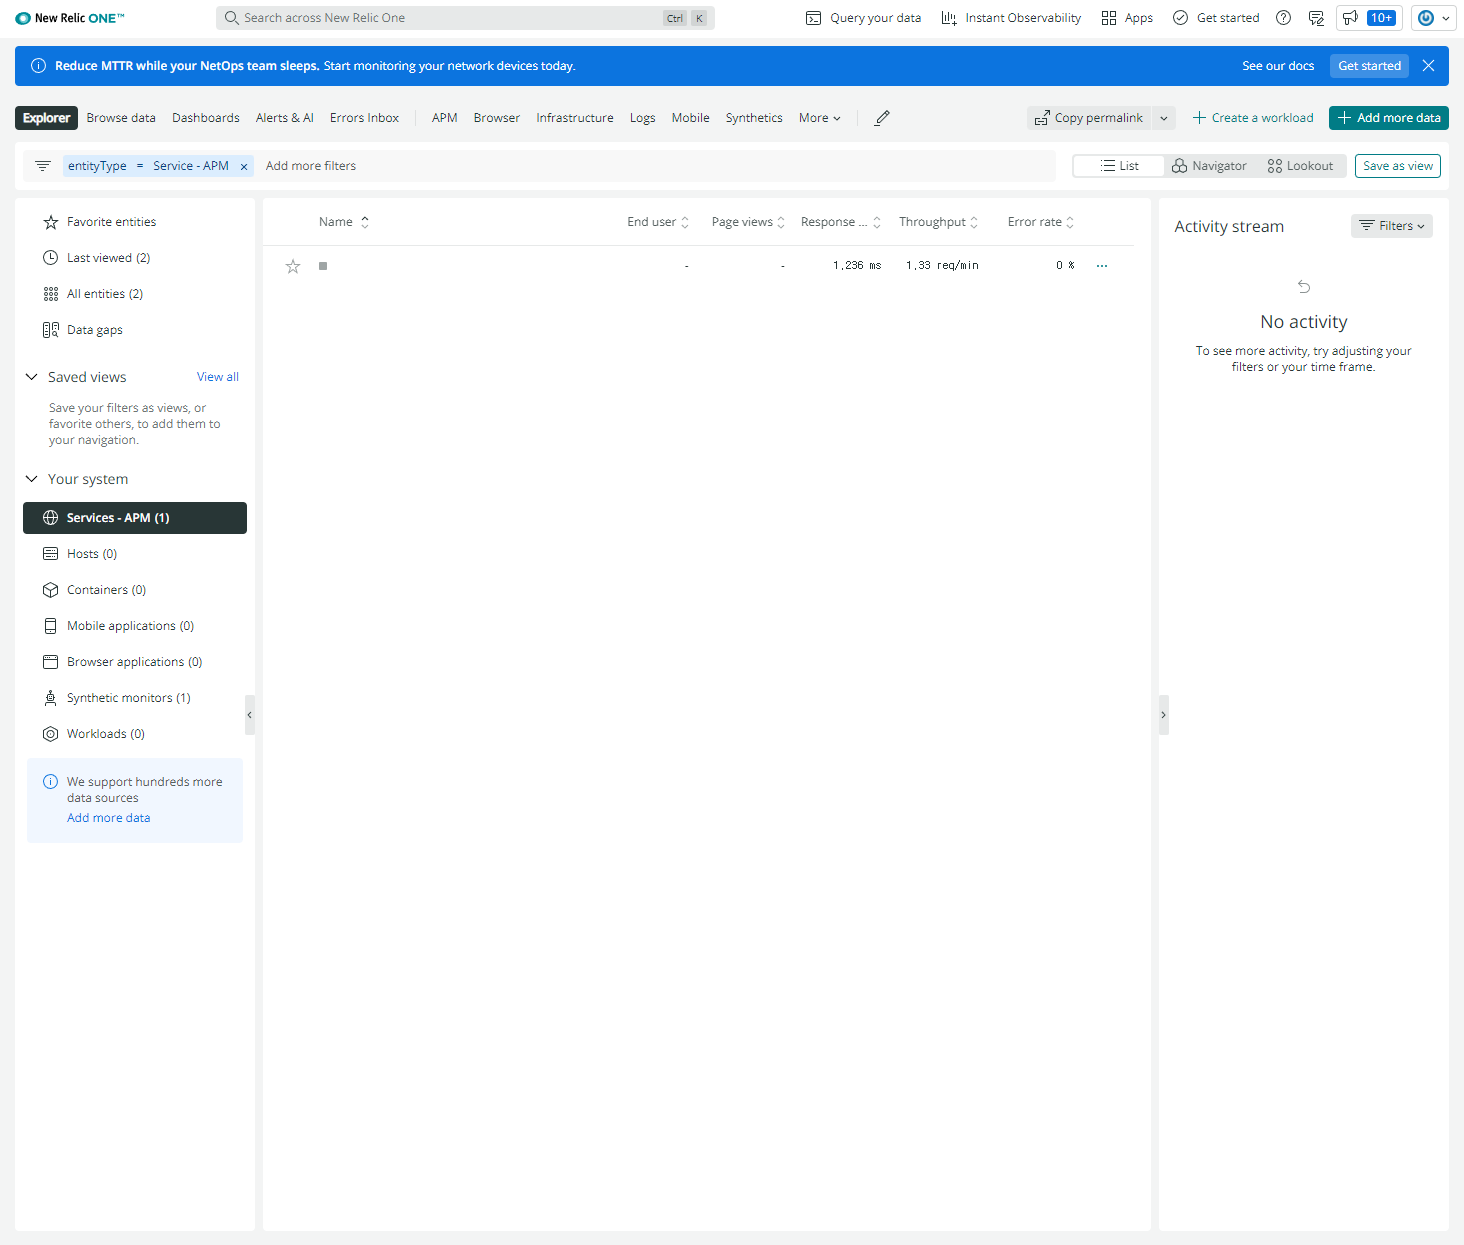Select Mobile applications (0)
This screenshot has height=1245, width=1464.
pyautogui.click(x=135, y=626)
